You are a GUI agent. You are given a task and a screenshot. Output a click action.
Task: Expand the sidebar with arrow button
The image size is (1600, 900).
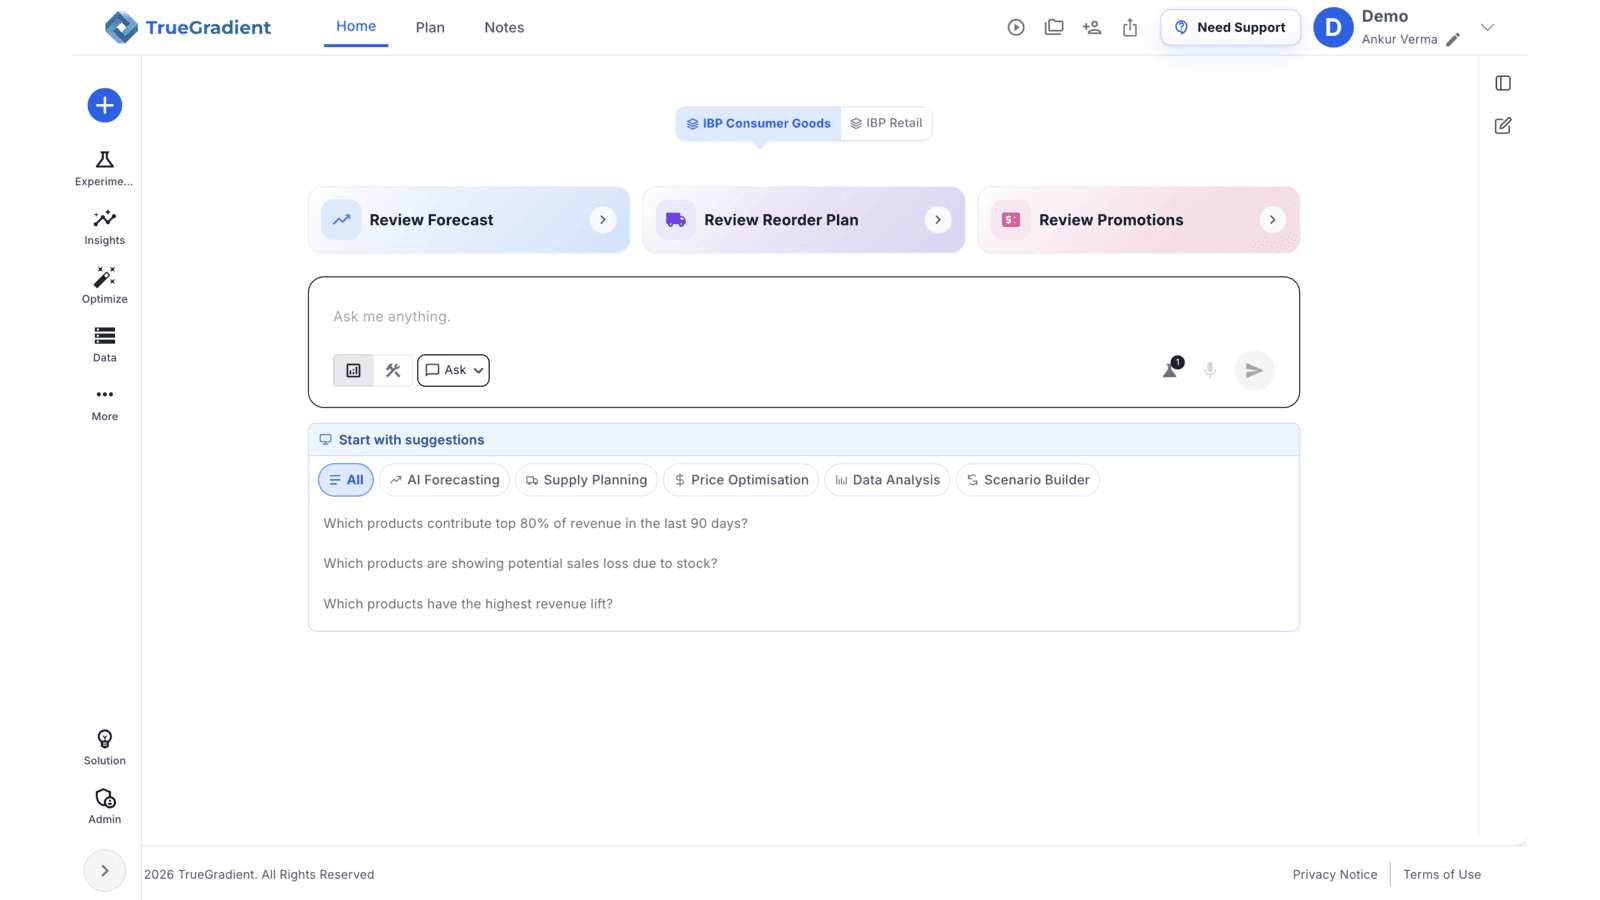click(104, 870)
